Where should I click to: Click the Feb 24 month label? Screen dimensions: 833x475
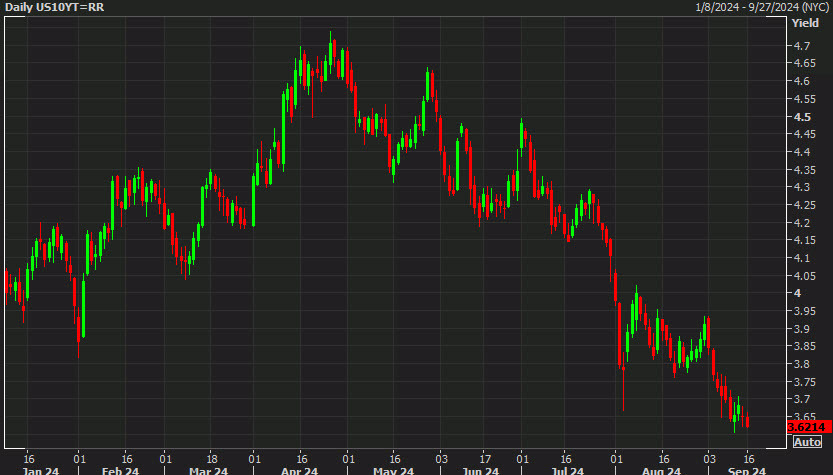point(120,470)
